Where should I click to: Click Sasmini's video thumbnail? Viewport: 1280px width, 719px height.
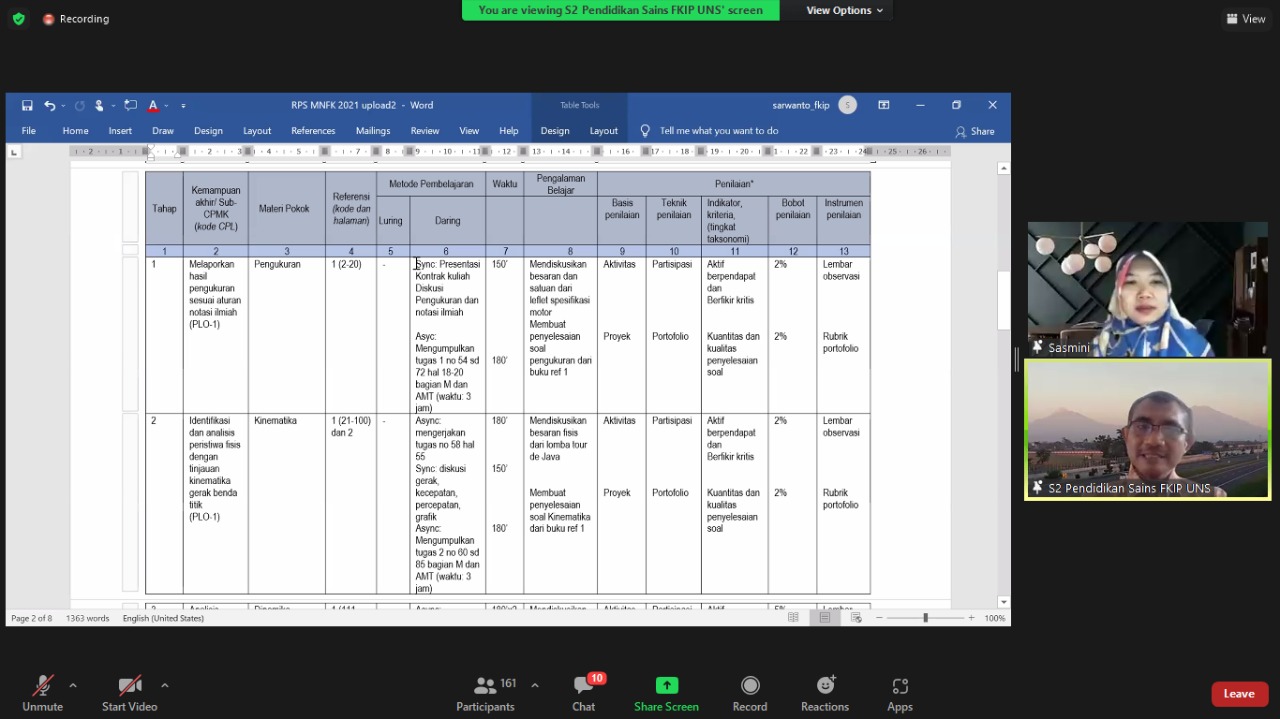click(x=1147, y=290)
